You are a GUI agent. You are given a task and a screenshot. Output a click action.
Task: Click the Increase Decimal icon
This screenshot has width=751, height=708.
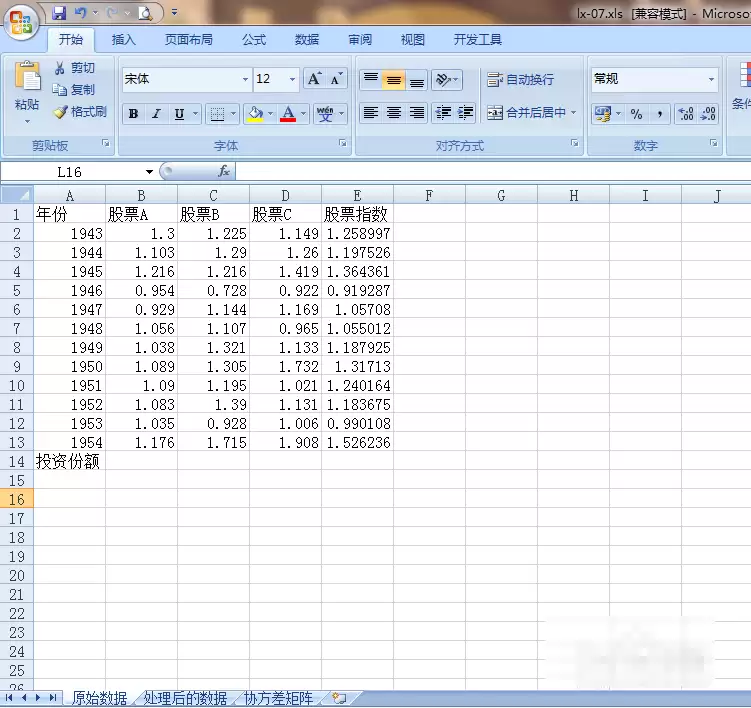click(x=685, y=114)
